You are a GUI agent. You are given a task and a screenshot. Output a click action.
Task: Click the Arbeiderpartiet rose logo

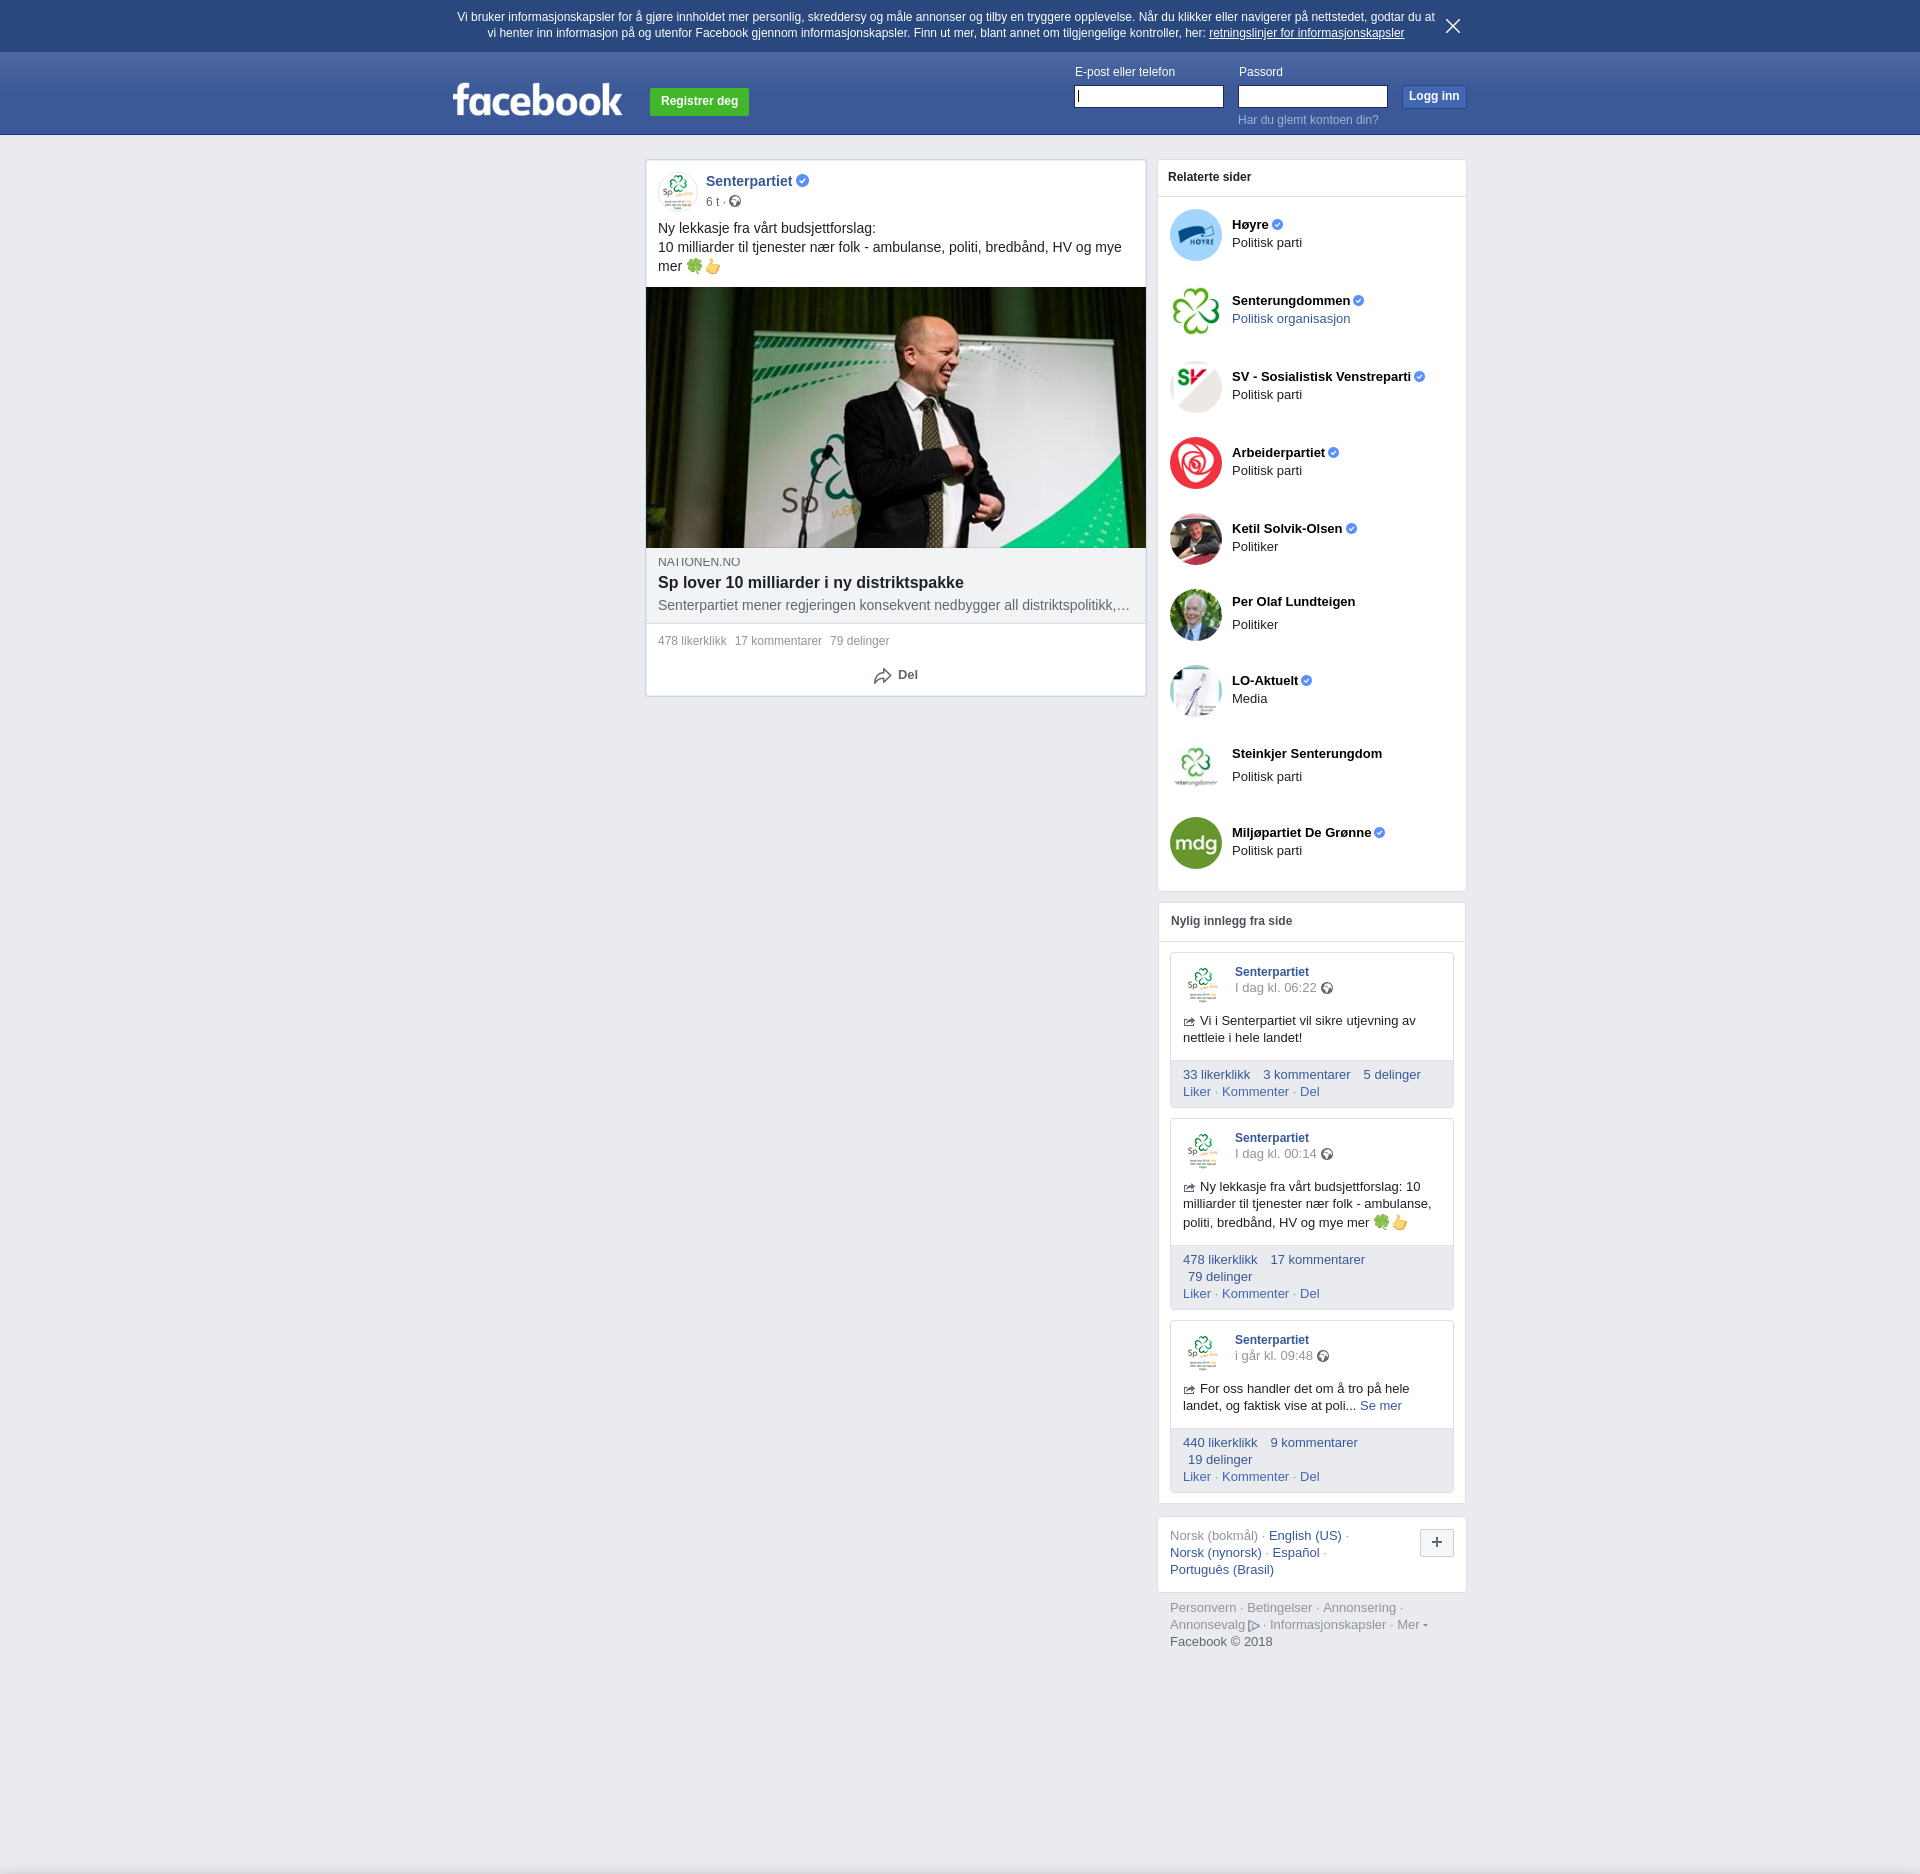1196,463
